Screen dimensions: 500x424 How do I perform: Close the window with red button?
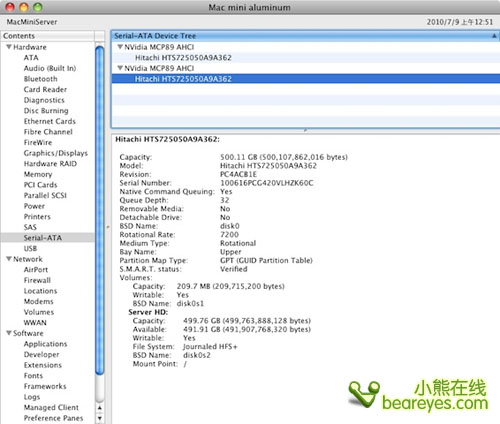[10, 7]
